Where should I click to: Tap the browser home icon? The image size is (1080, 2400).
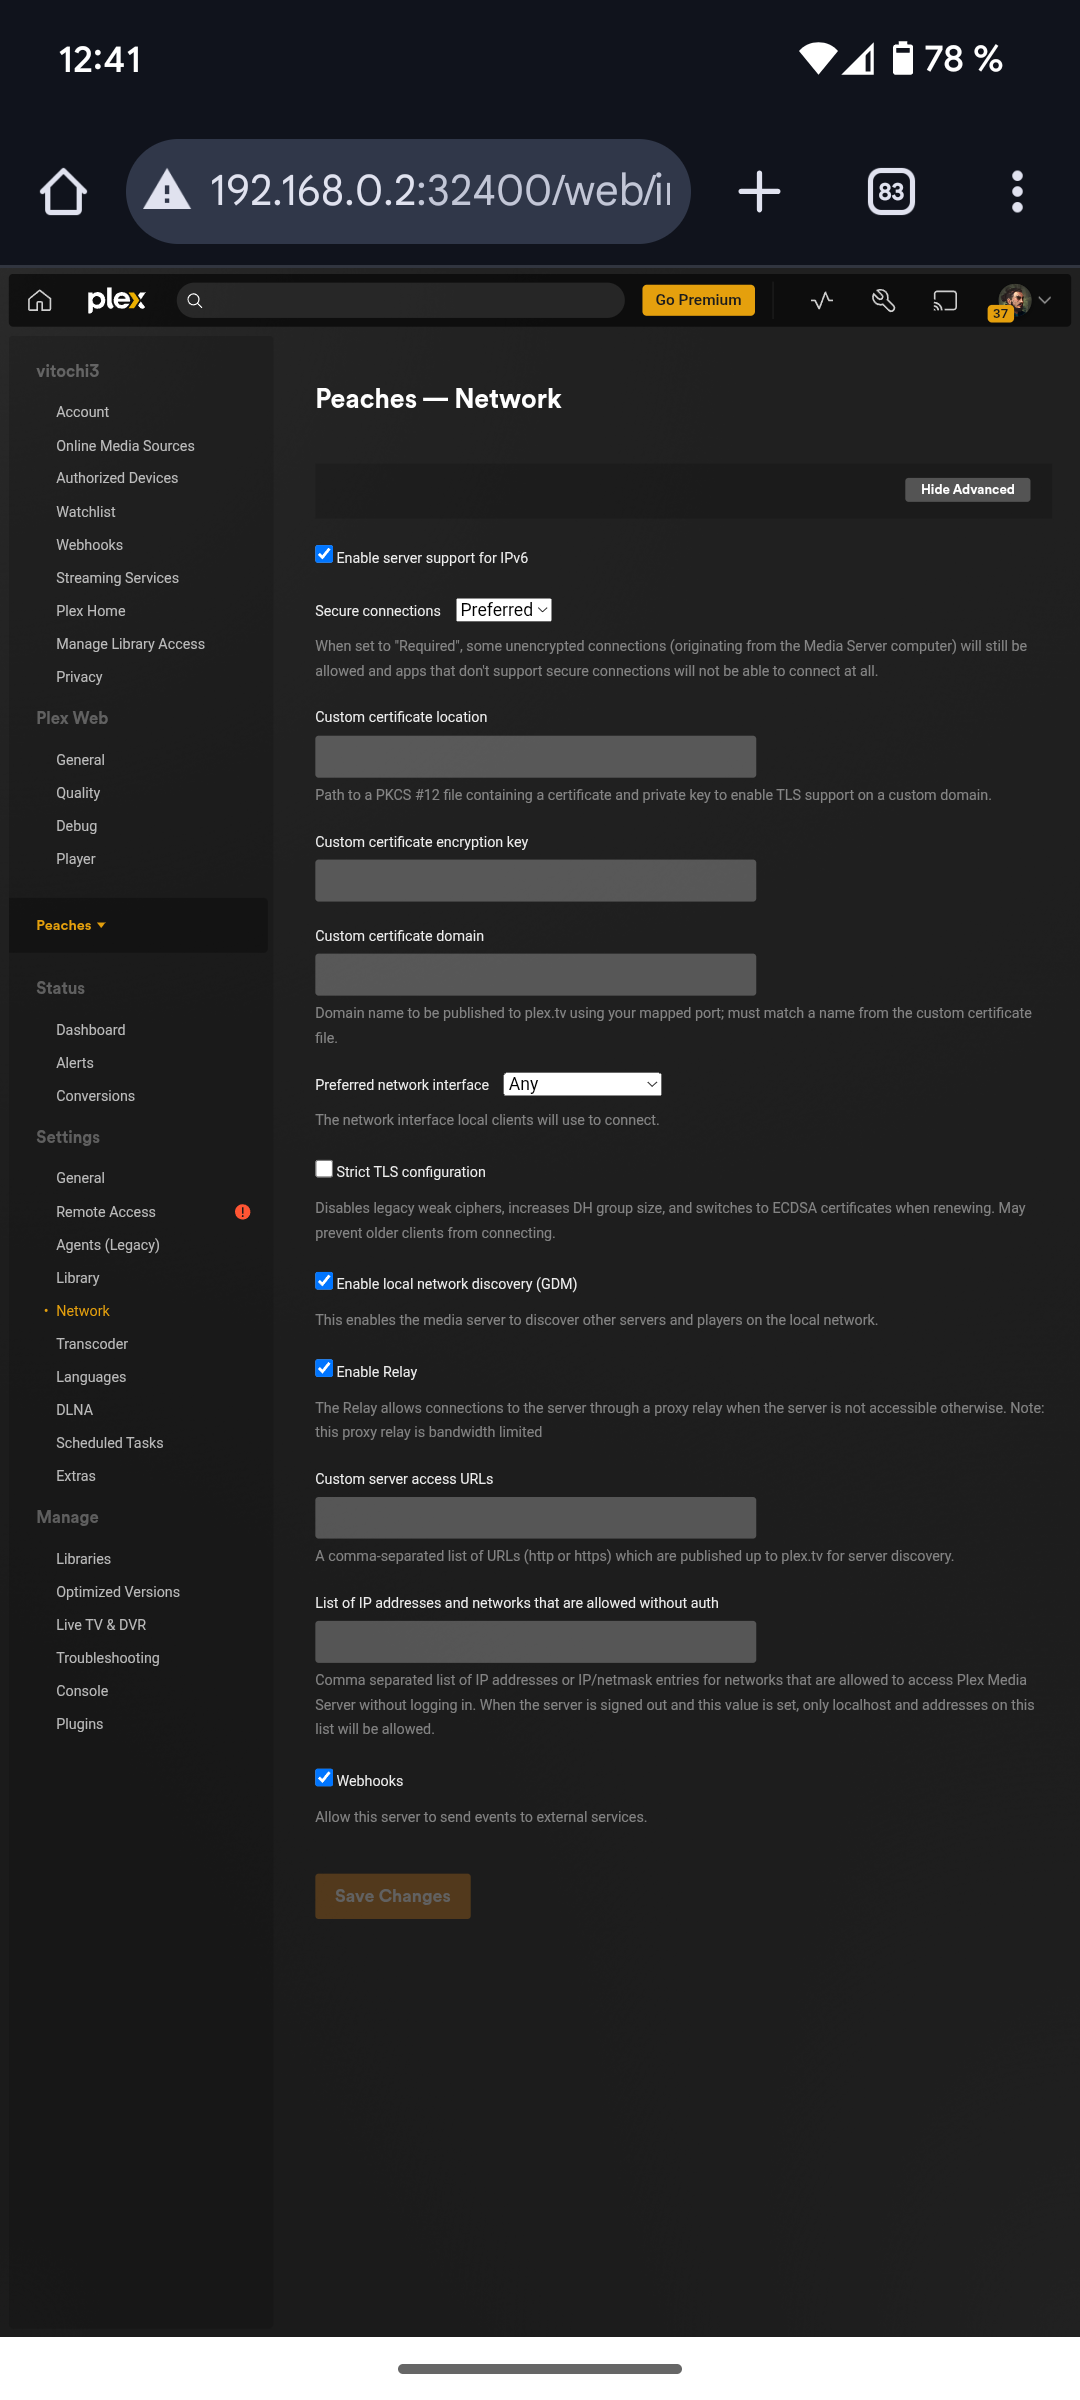tap(63, 192)
